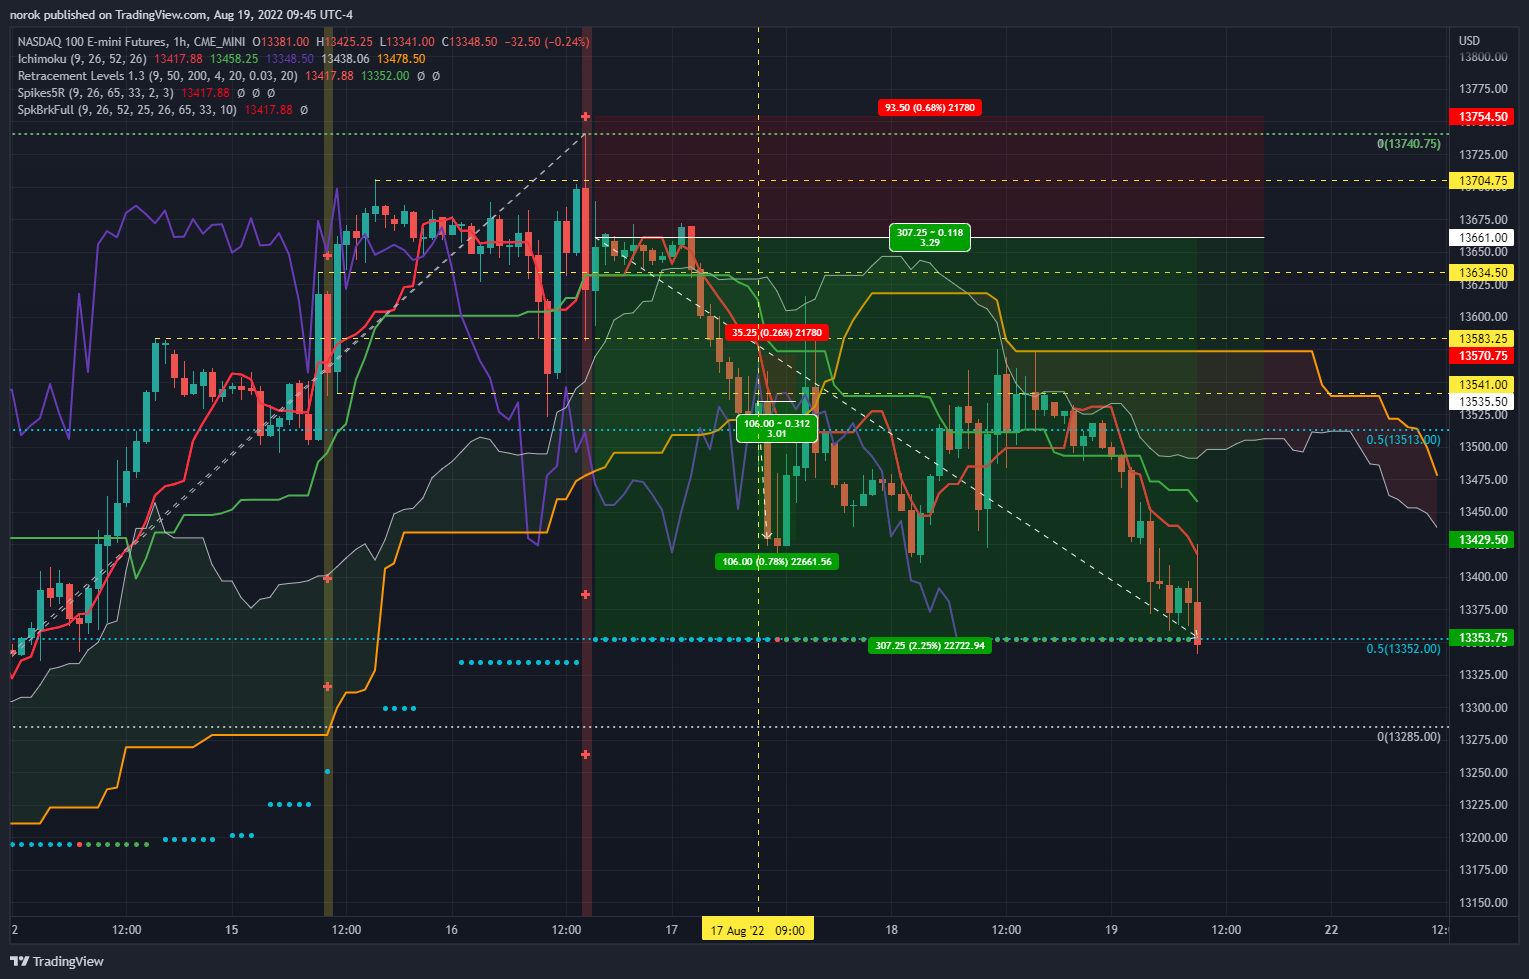The height and width of the screenshot is (979, 1529).
Task: Click the green 13429.50 price axis label
Action: [1482, 540]
